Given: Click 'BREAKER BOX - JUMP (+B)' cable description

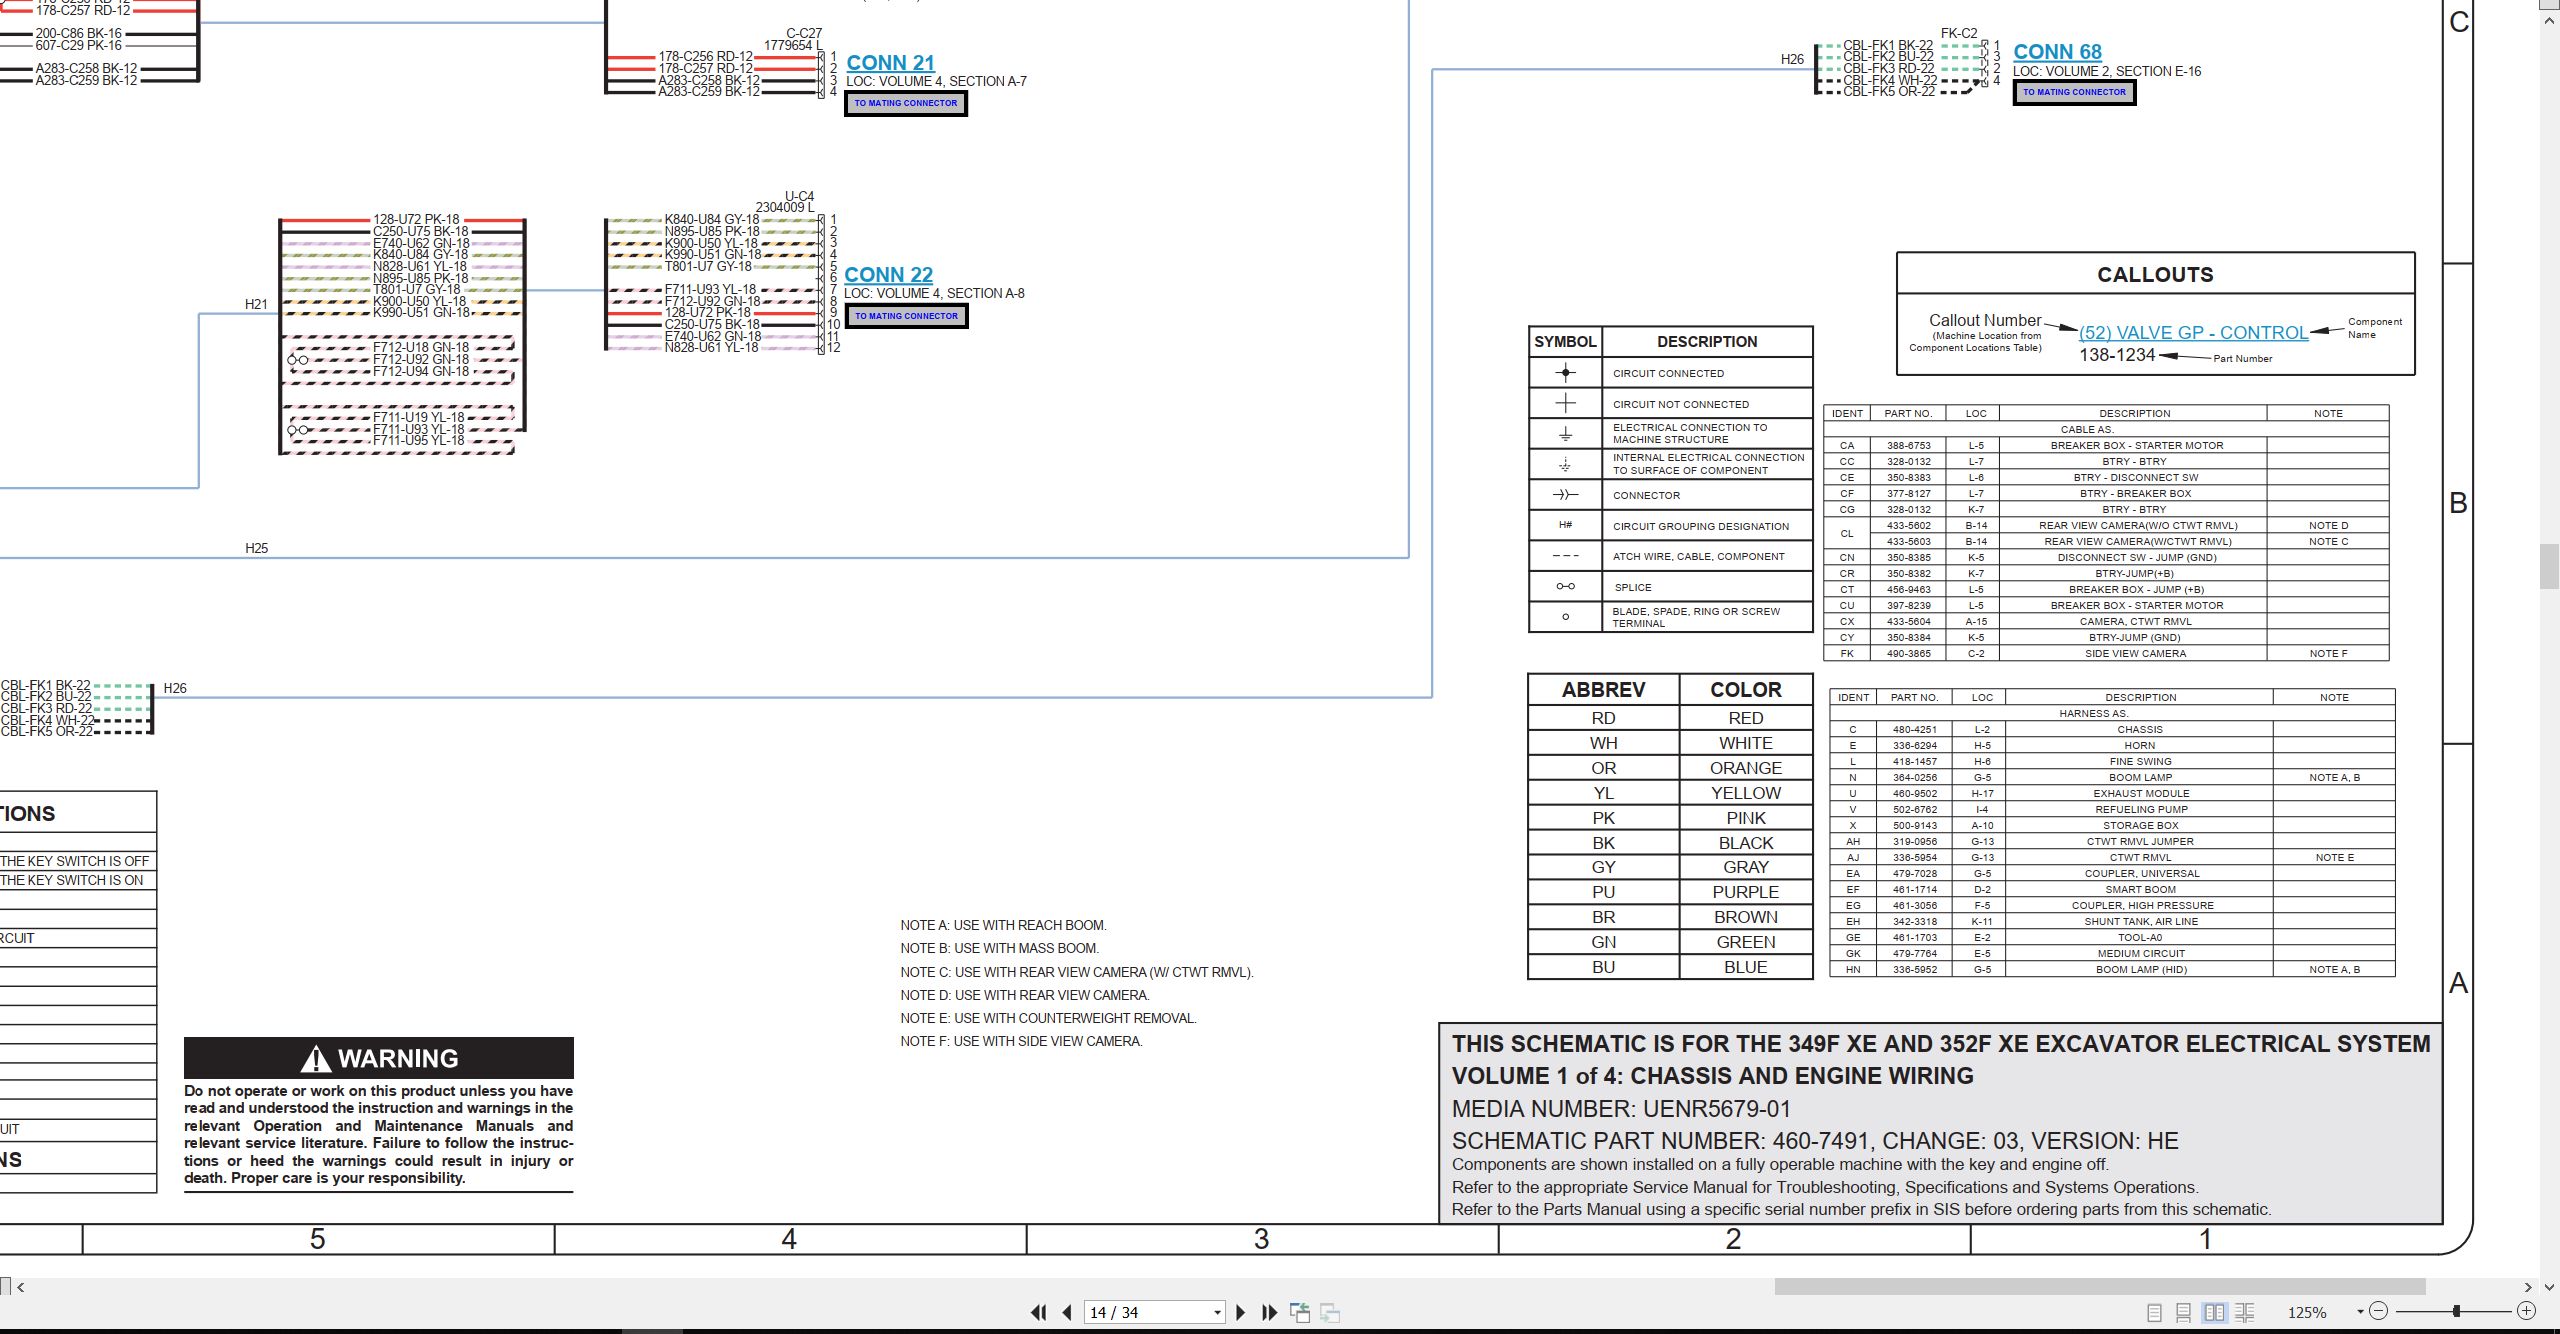Looking at the screenshot, I should tap(2136, 589).
